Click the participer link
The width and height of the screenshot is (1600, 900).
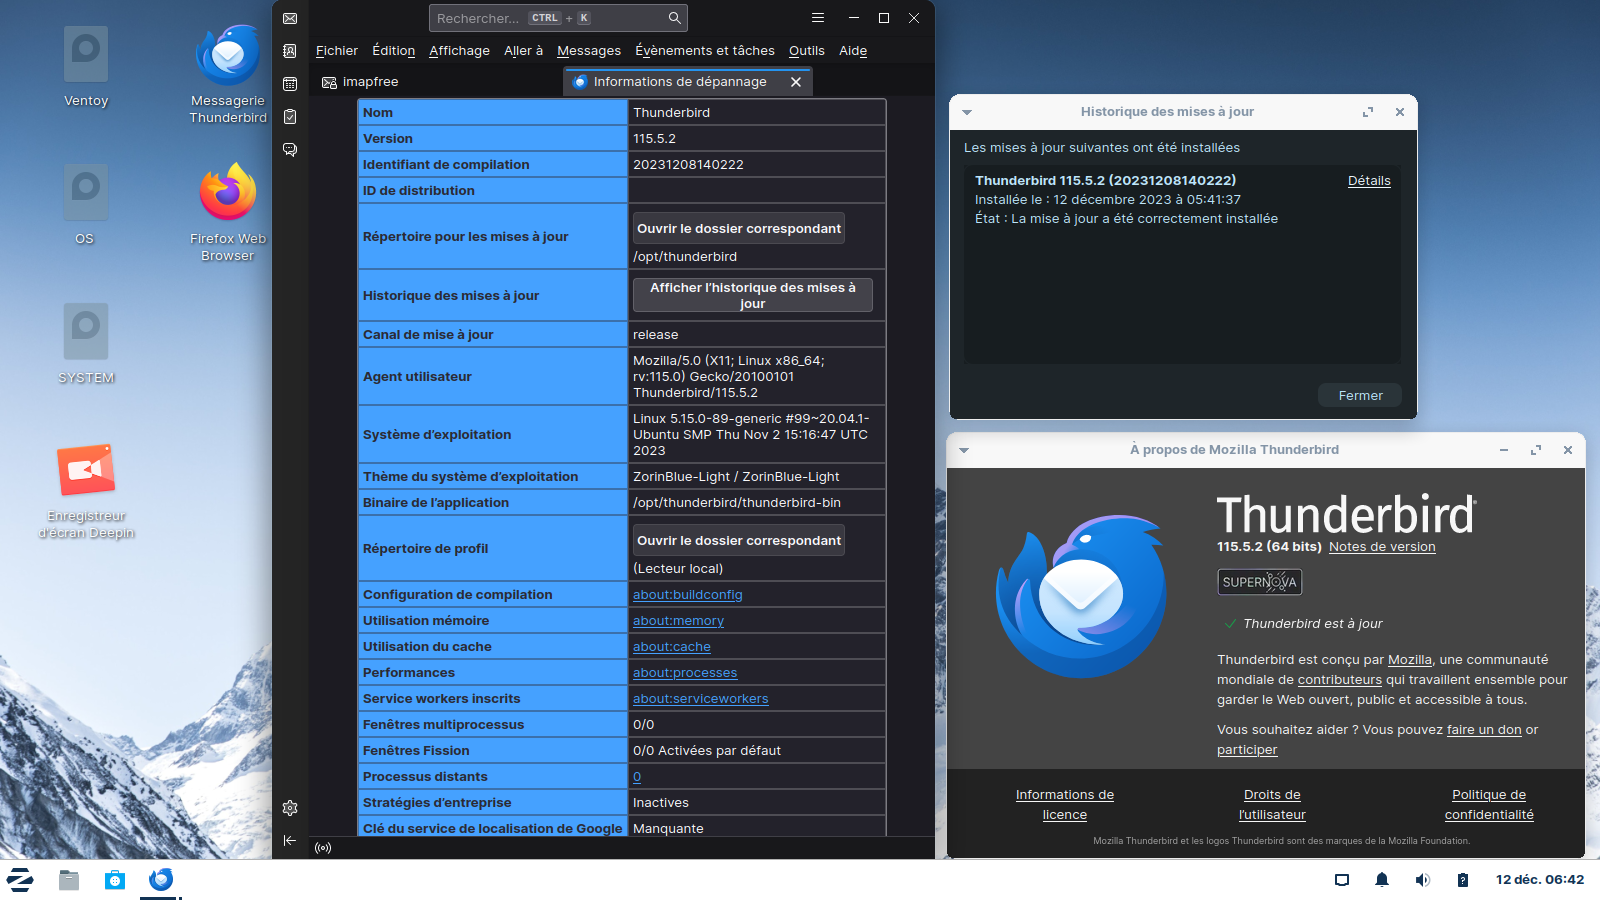point(1247,750)
